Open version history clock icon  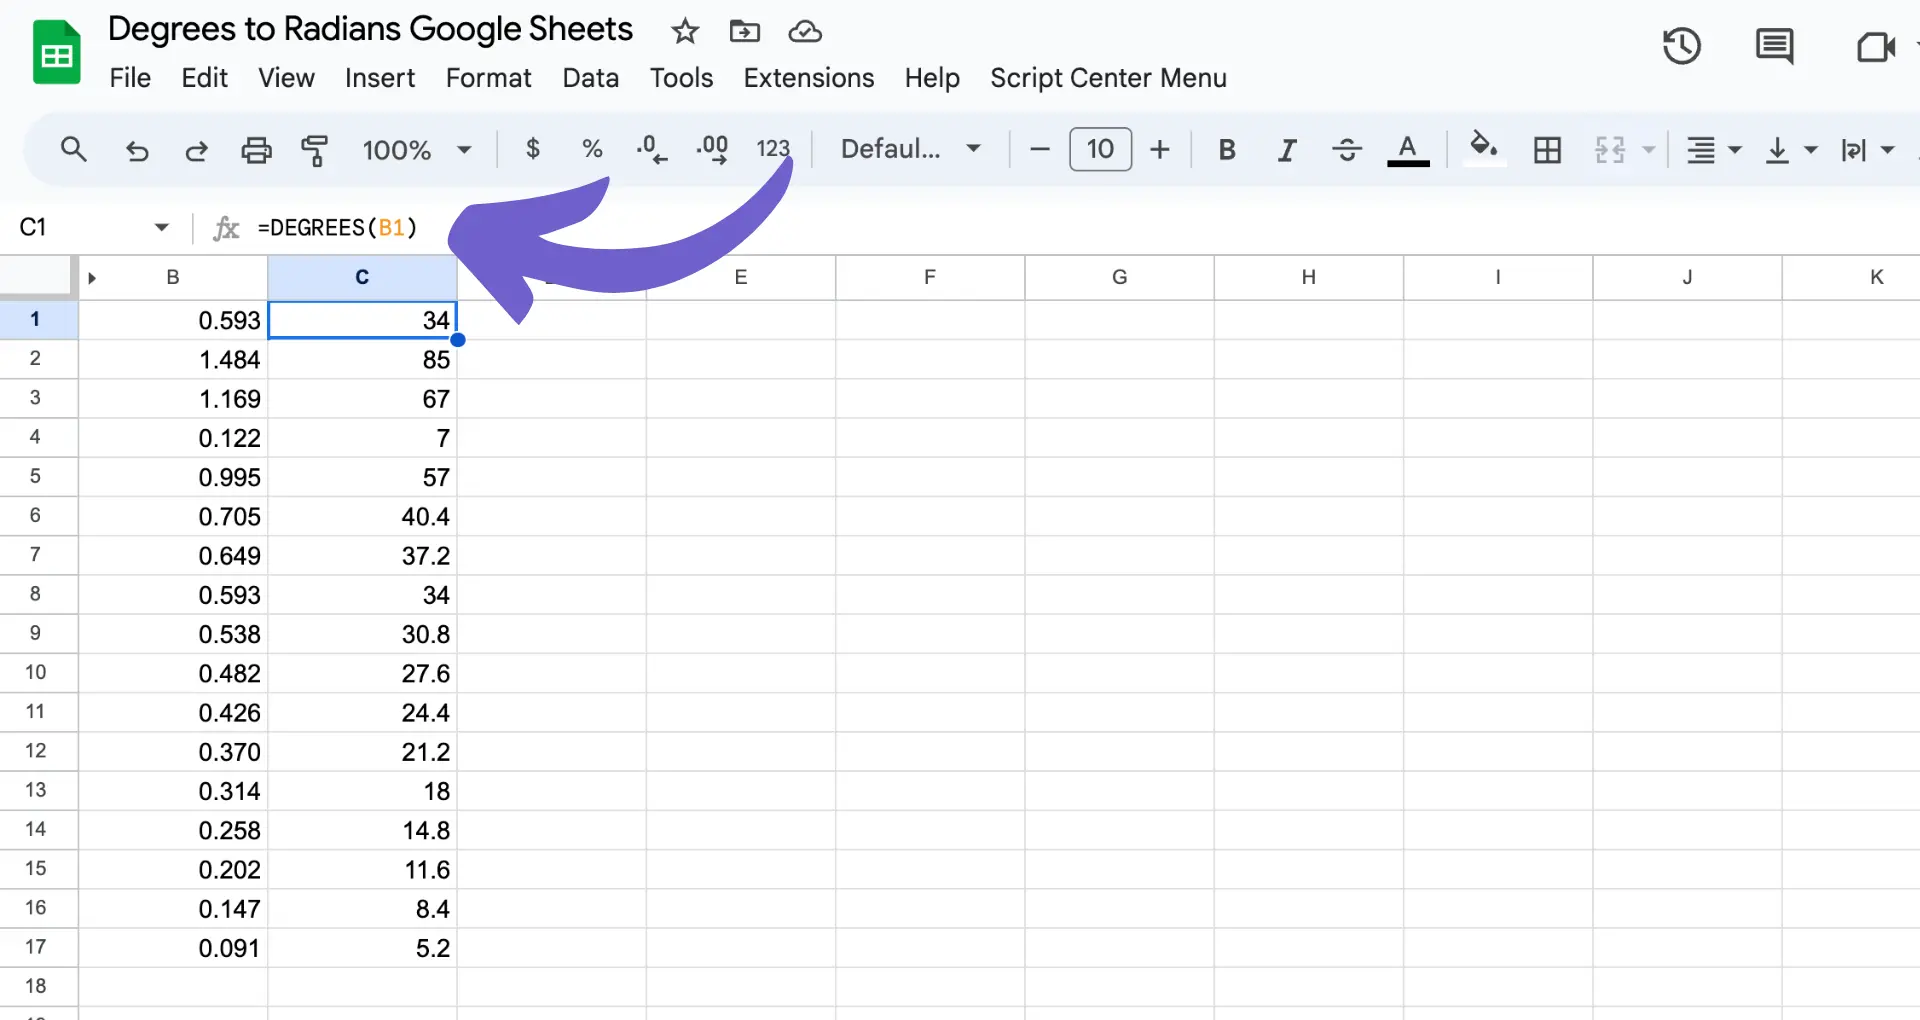point(1682,46)
